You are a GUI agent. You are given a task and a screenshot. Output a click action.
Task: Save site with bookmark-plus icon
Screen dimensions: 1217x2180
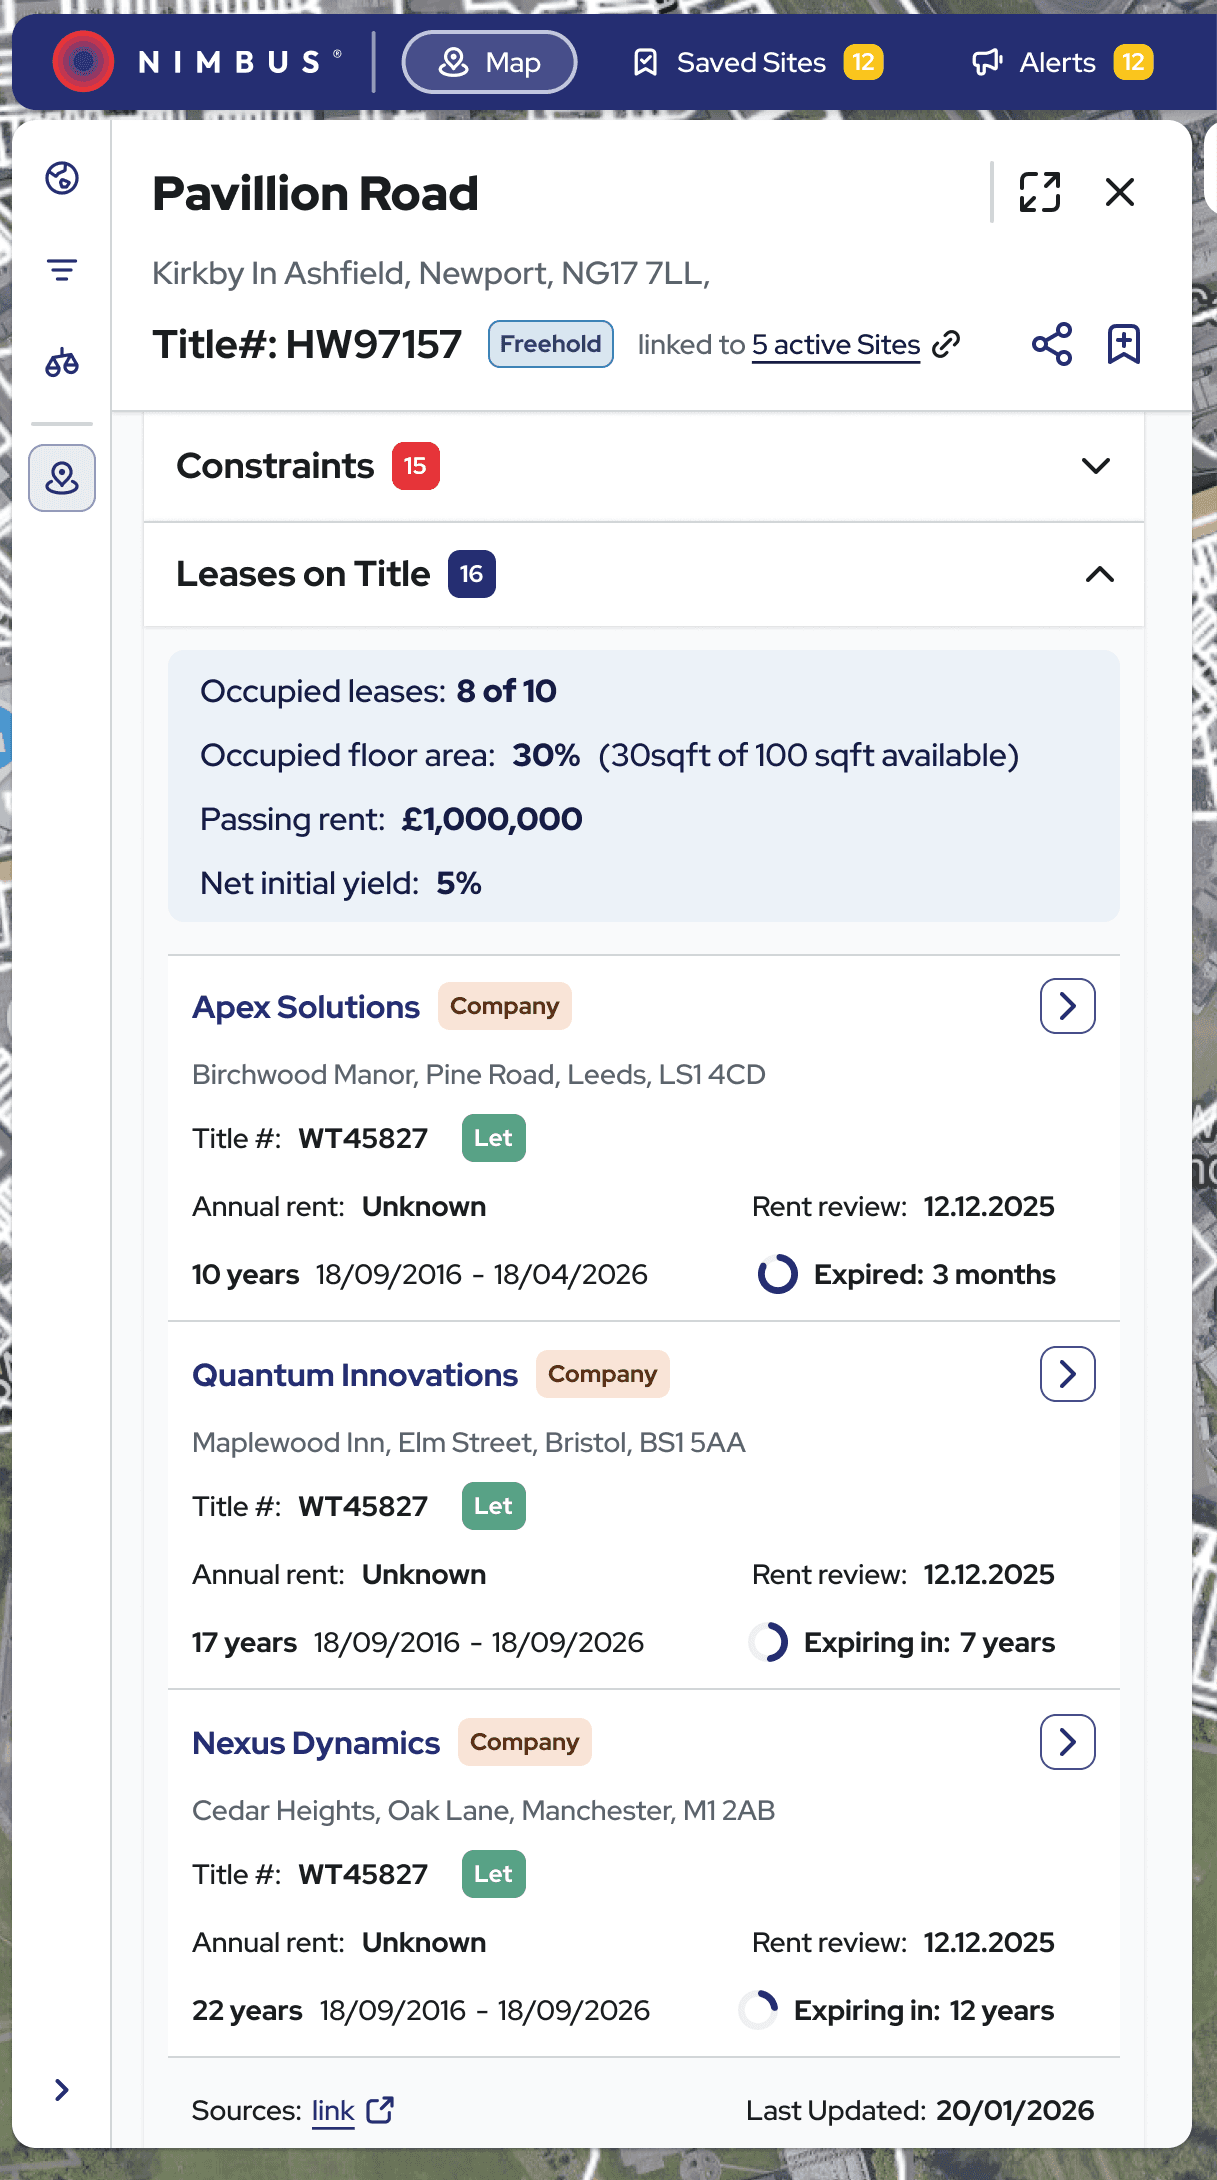pyautogui.click(x=1124, y=344)
